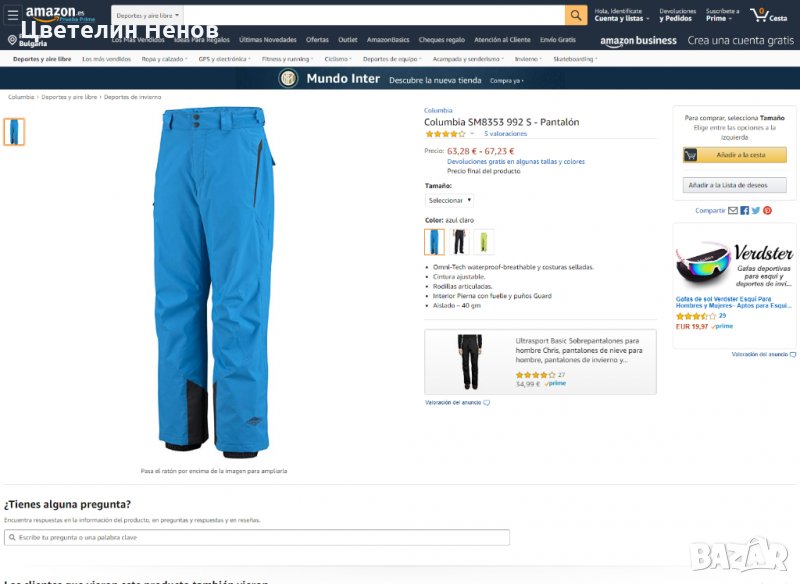Viewport: 800px width, 584px height.
Task: Open the 5 valoraciones reviews link
Action: 505,134
